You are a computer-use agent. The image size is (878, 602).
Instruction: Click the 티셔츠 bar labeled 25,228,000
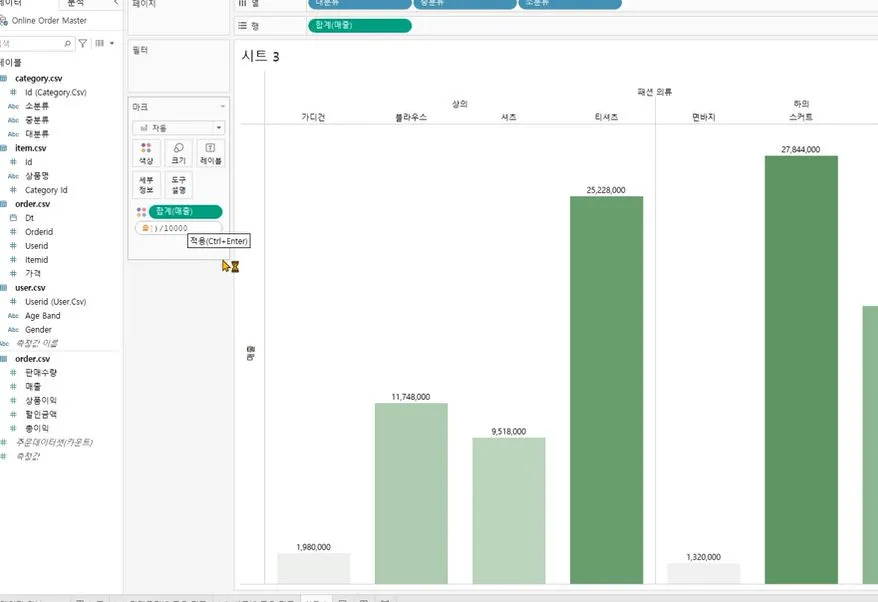coord(606,390)
